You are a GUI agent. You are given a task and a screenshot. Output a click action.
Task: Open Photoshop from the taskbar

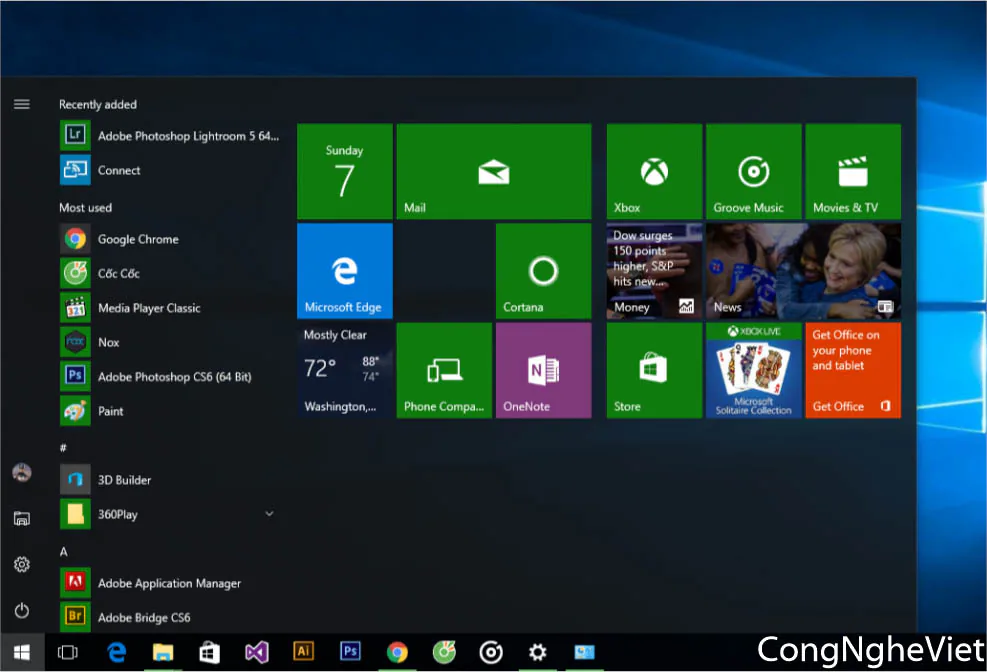coord(350,651)
